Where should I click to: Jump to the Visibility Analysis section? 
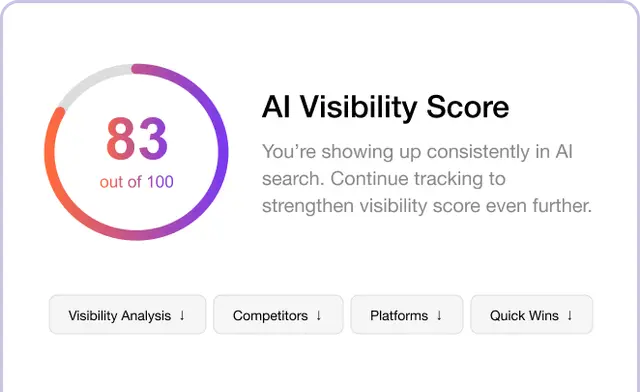coord(127,315)
